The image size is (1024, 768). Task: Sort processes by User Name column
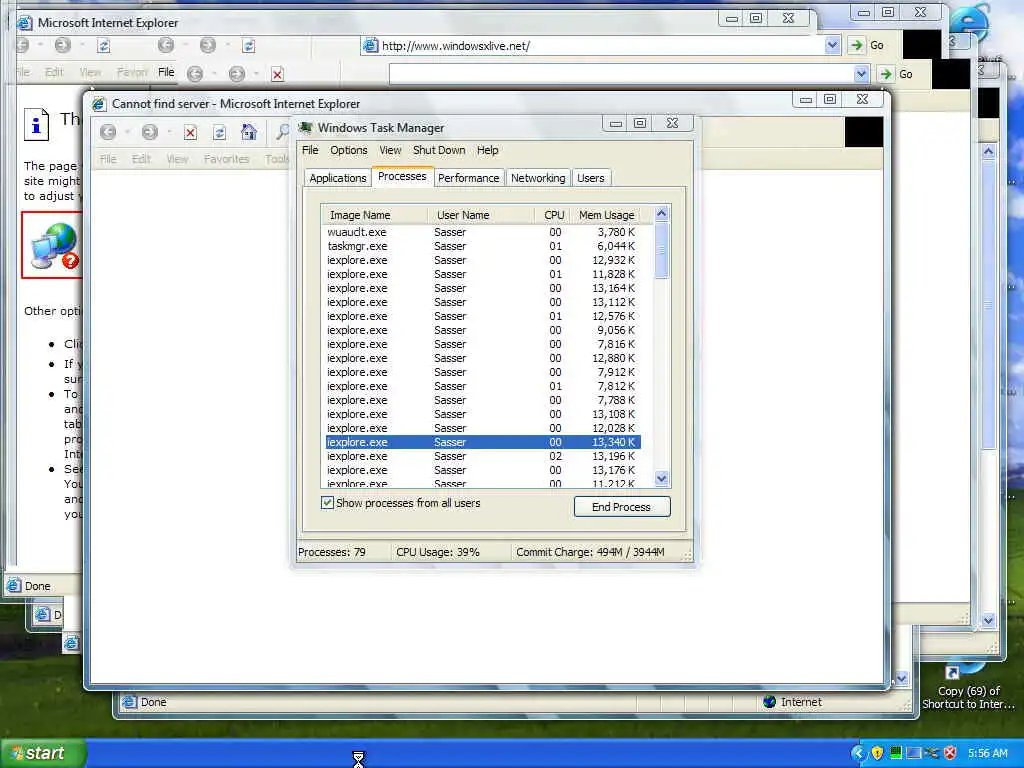[x=479, y=215]
